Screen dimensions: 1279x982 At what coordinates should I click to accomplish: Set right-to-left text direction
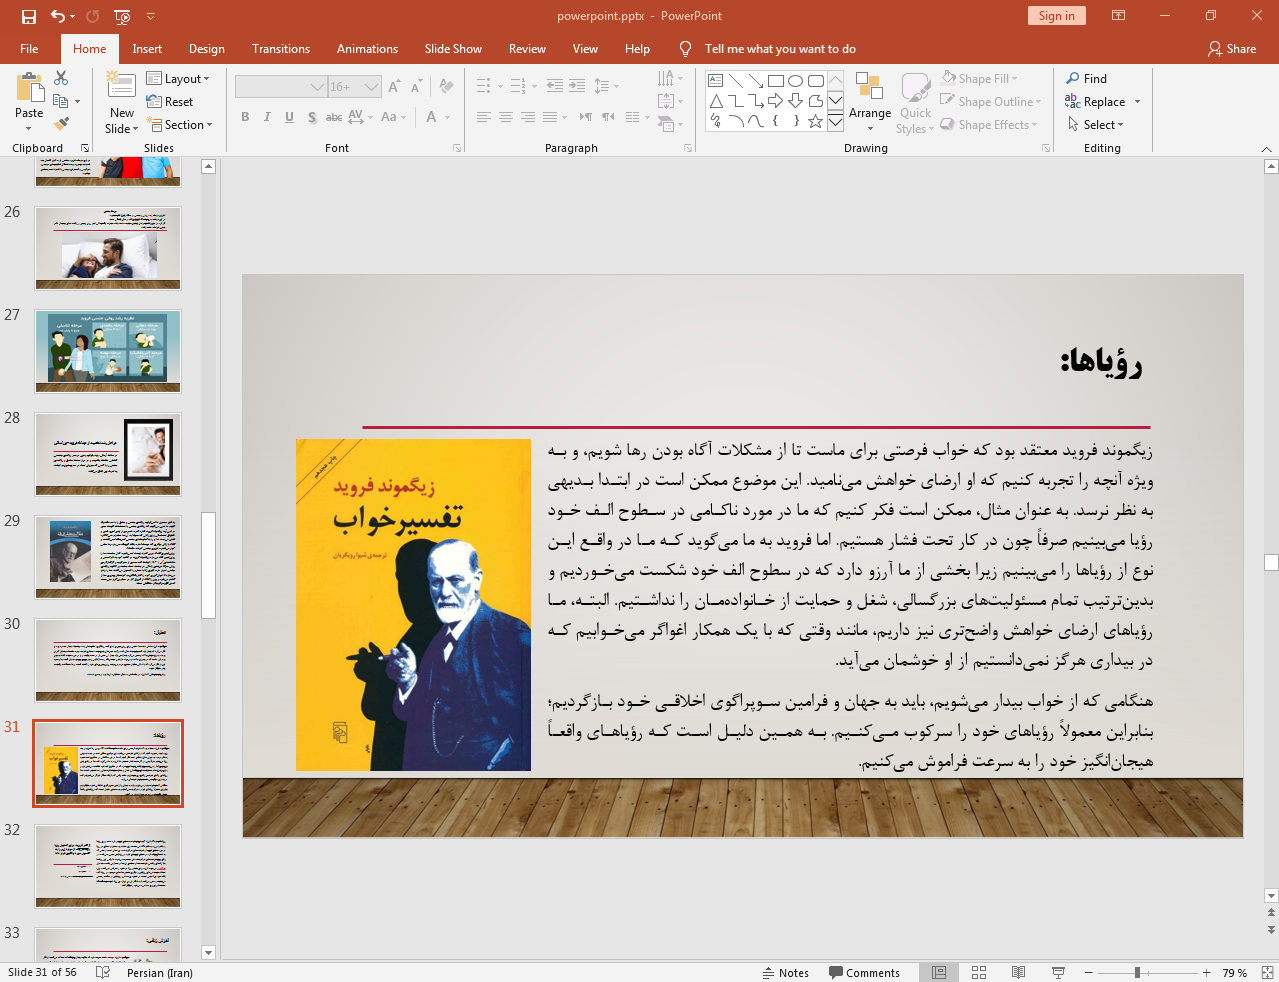pos(608,117)
